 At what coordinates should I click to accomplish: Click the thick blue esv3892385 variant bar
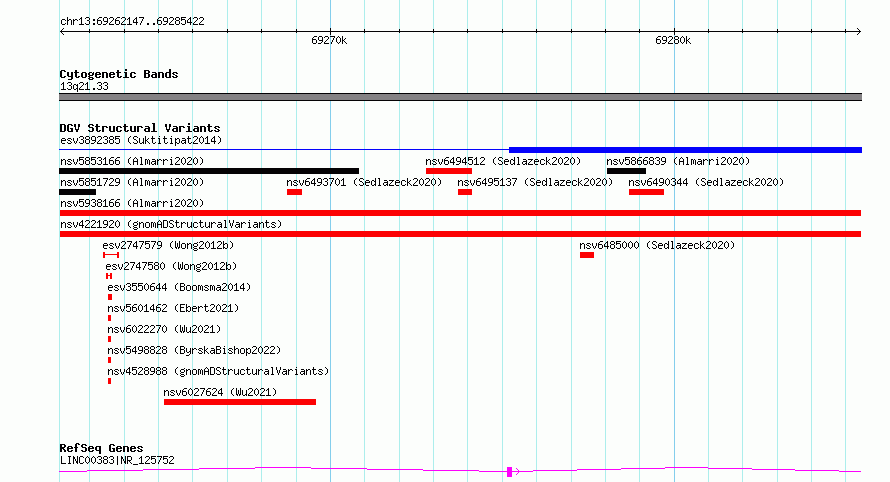[x=685, y=150]
